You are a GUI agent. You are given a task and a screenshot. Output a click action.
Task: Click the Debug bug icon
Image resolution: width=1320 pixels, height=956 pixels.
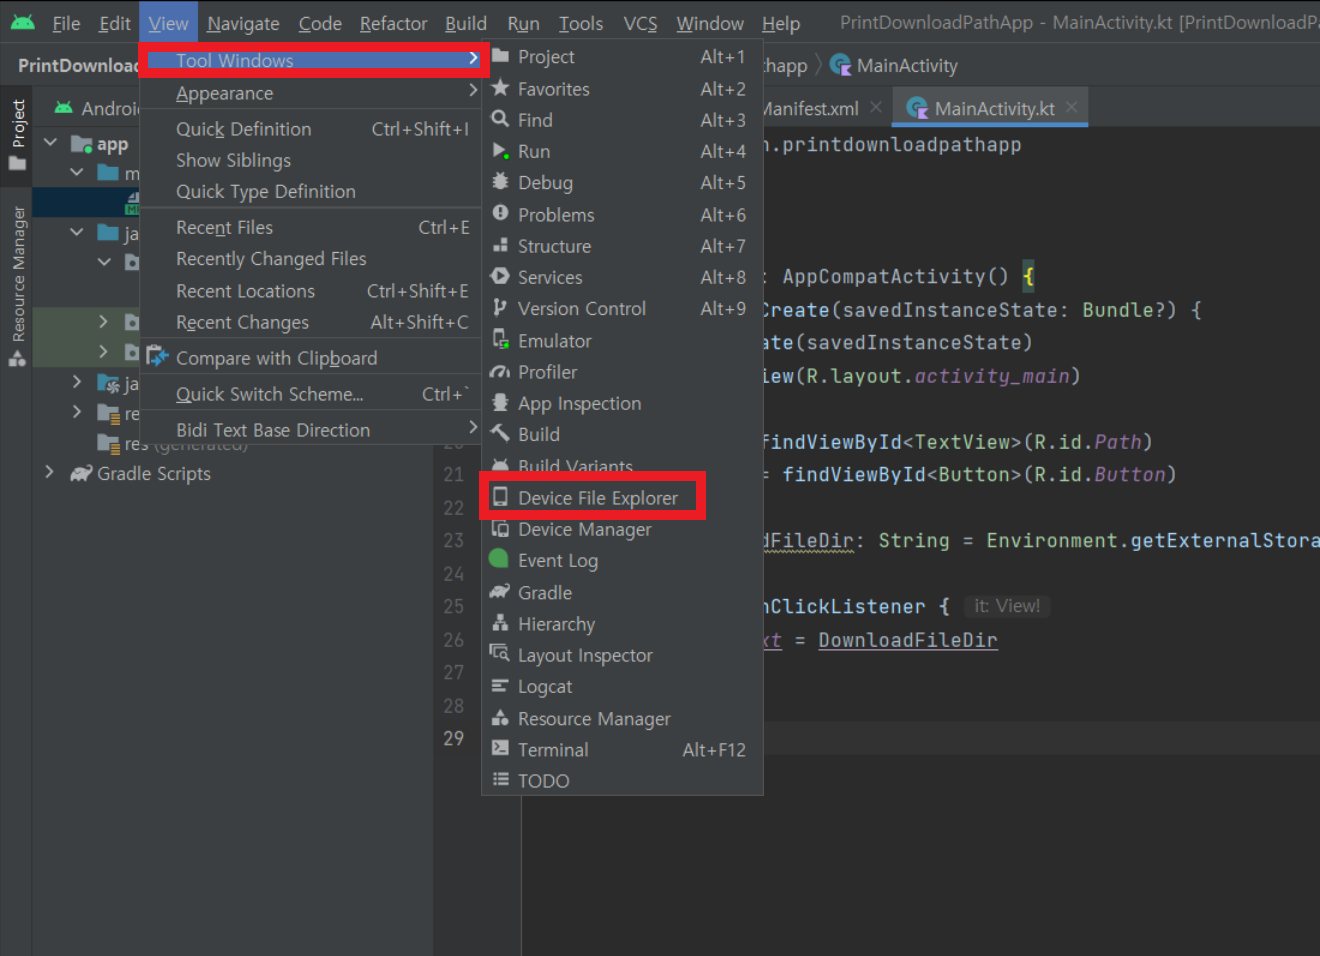(x=500, y=182)
